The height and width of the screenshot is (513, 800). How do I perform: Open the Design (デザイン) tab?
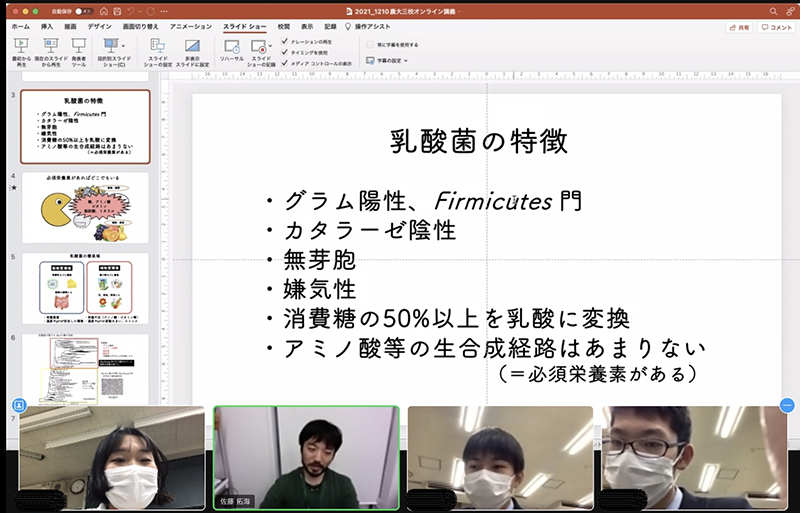click(99, 26)
